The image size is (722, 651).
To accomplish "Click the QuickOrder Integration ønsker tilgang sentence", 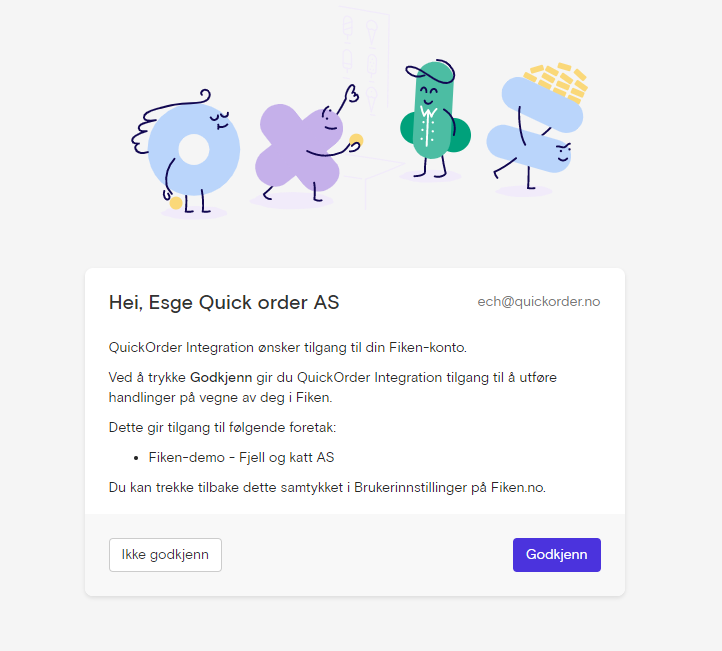I will click(288, 348).
